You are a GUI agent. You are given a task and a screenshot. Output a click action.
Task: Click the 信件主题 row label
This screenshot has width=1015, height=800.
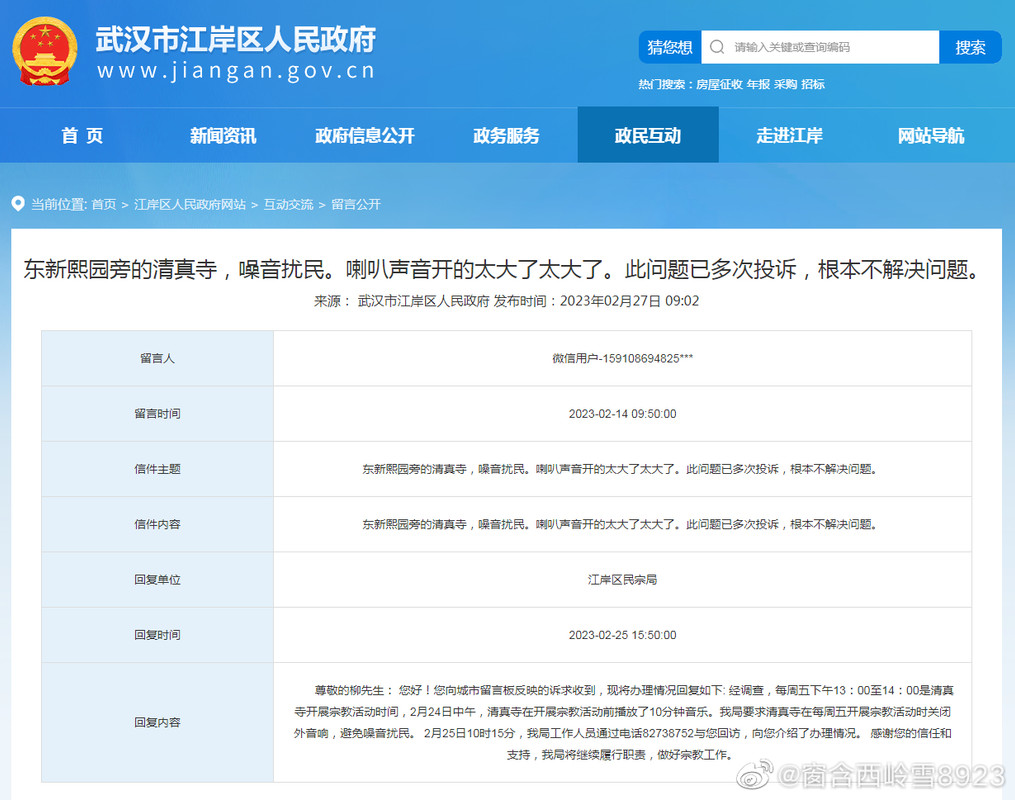(157, 469)
